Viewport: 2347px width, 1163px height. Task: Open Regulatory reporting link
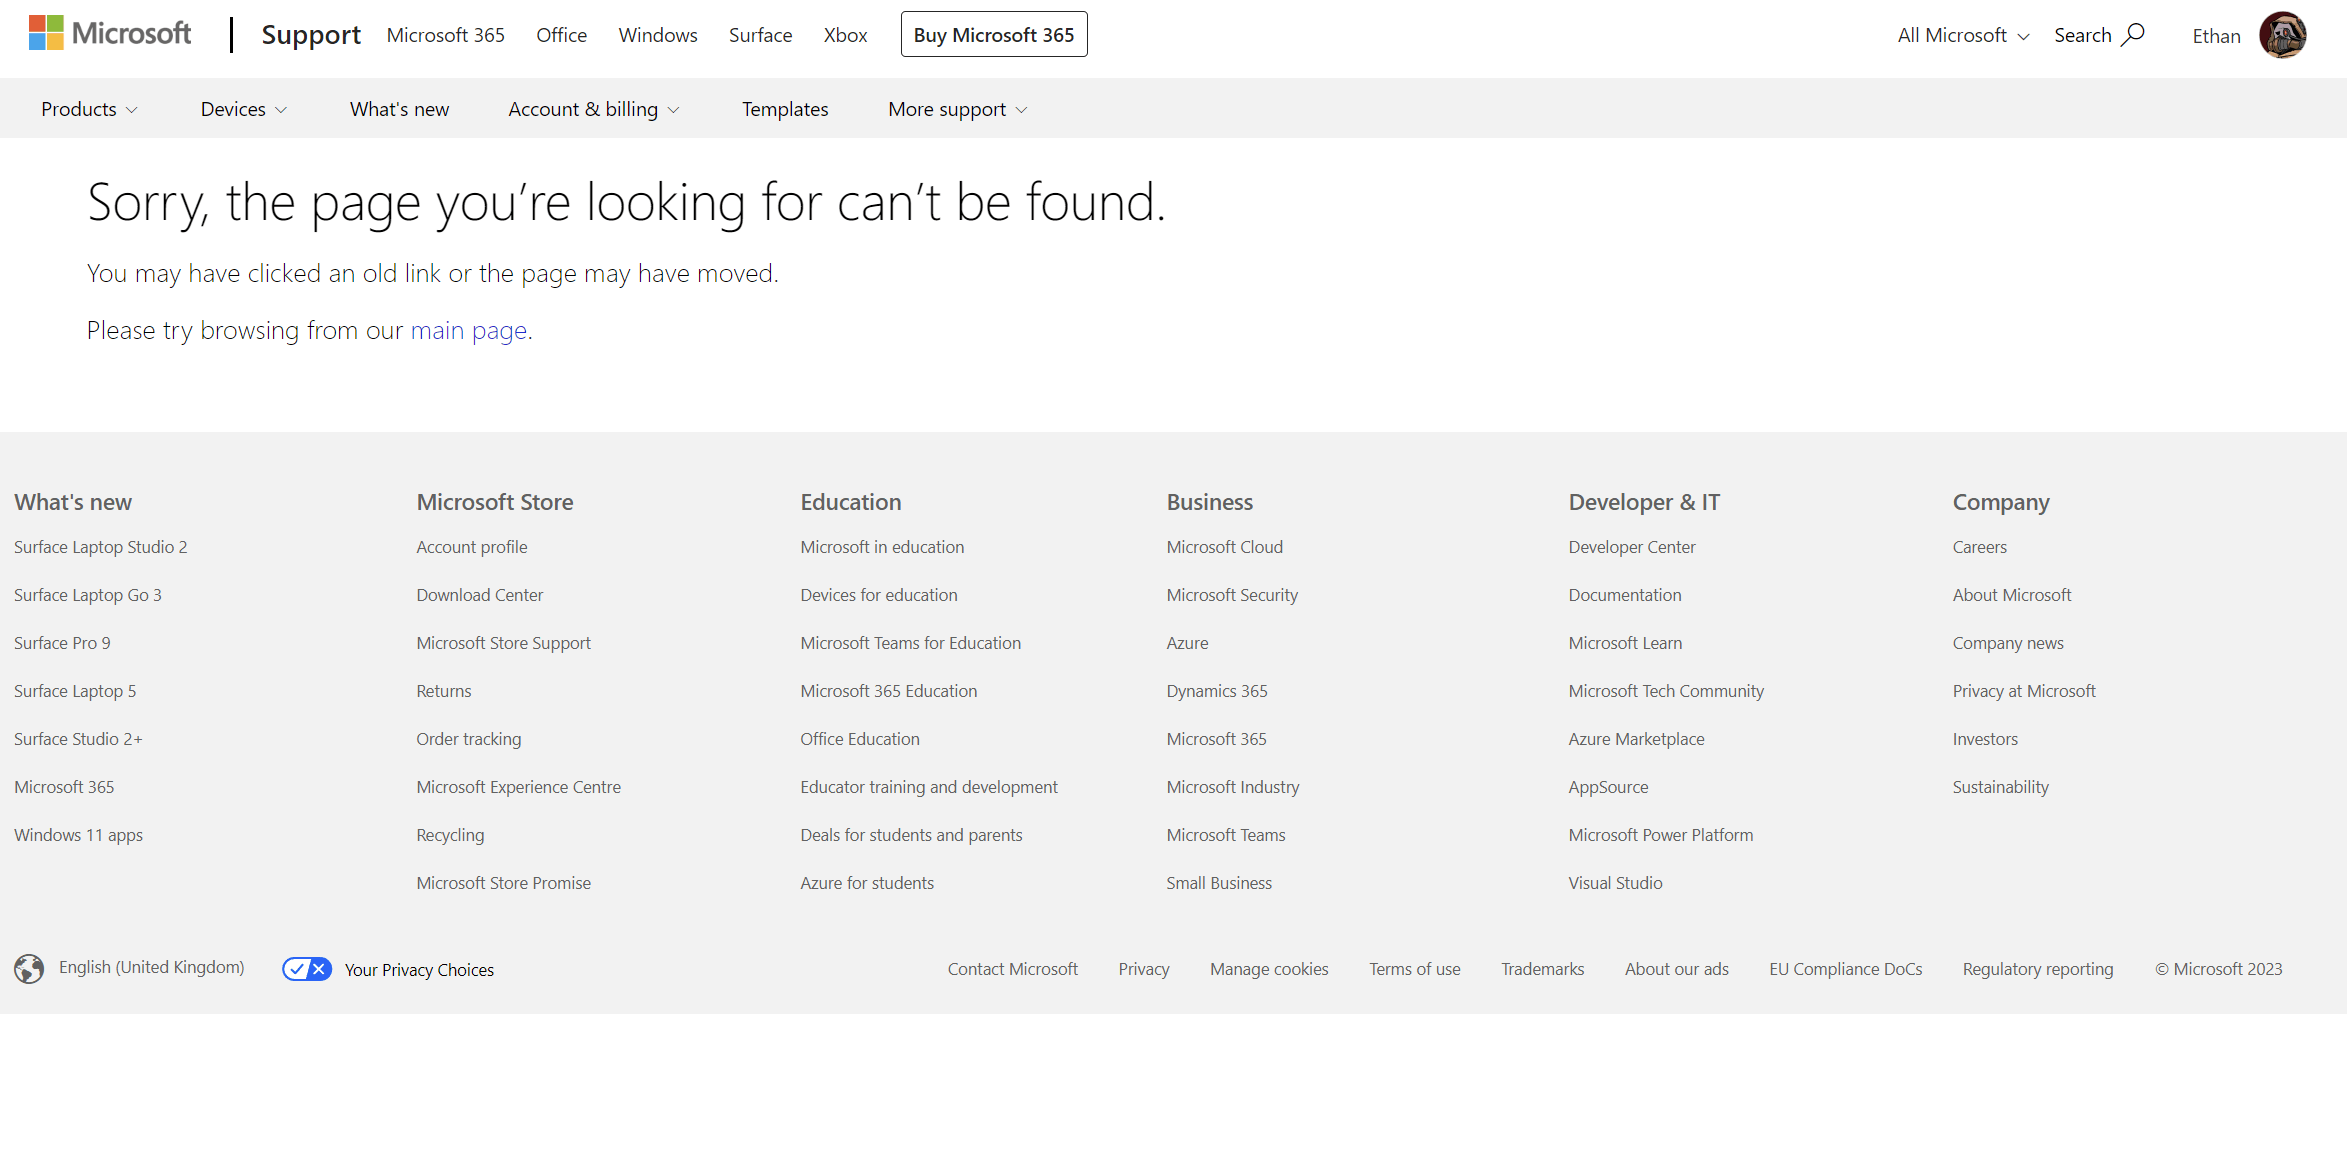pos(2038,969)
